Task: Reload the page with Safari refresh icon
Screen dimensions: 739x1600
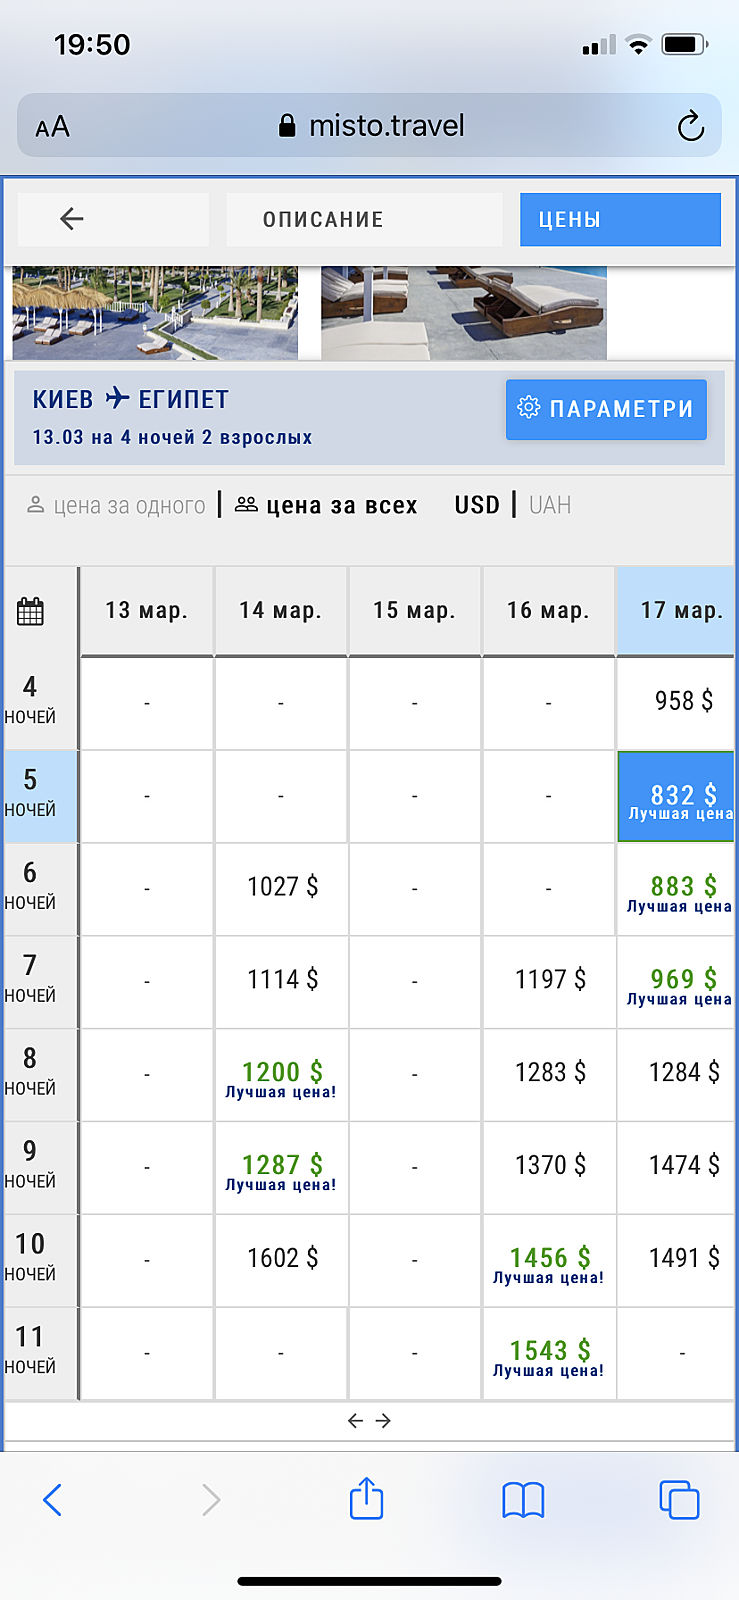Action: click(690, 127)
